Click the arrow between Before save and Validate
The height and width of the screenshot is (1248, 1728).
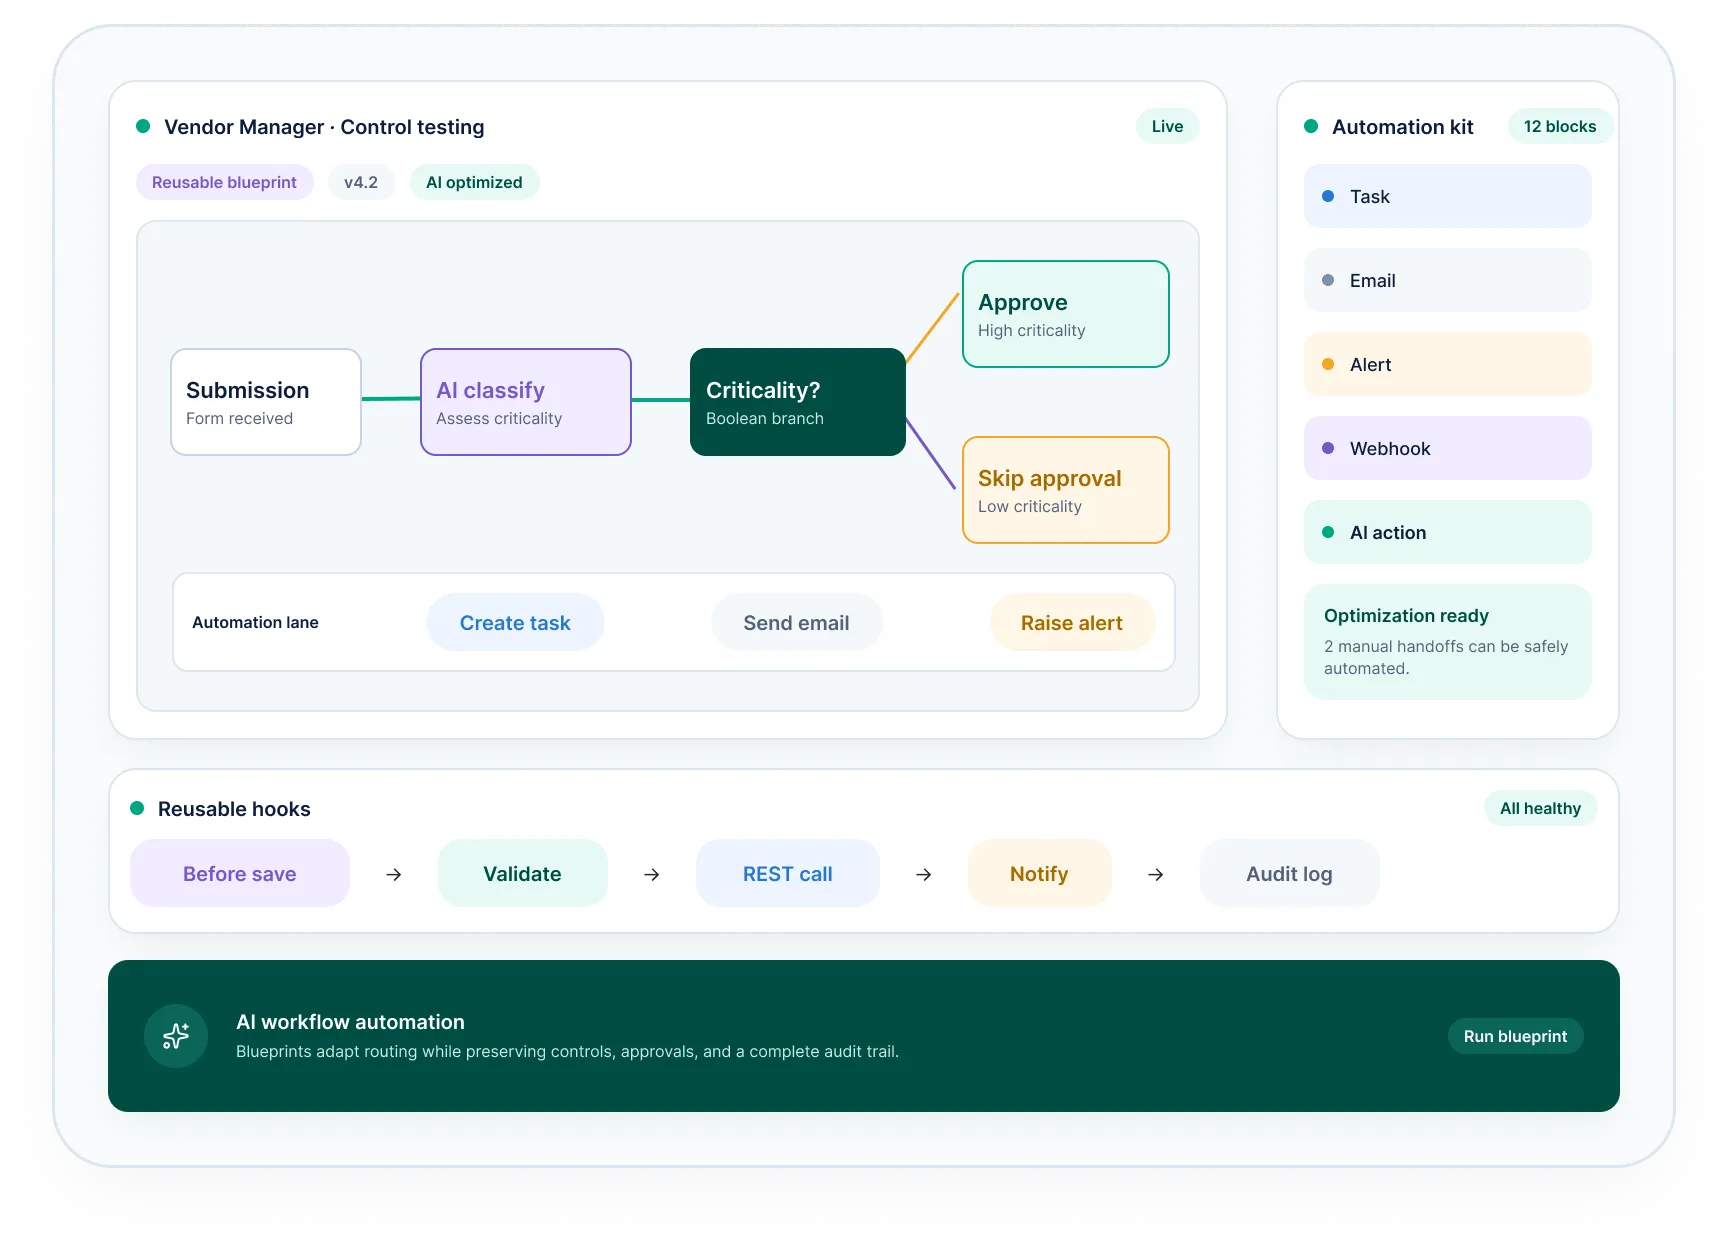tap(394, 874)
